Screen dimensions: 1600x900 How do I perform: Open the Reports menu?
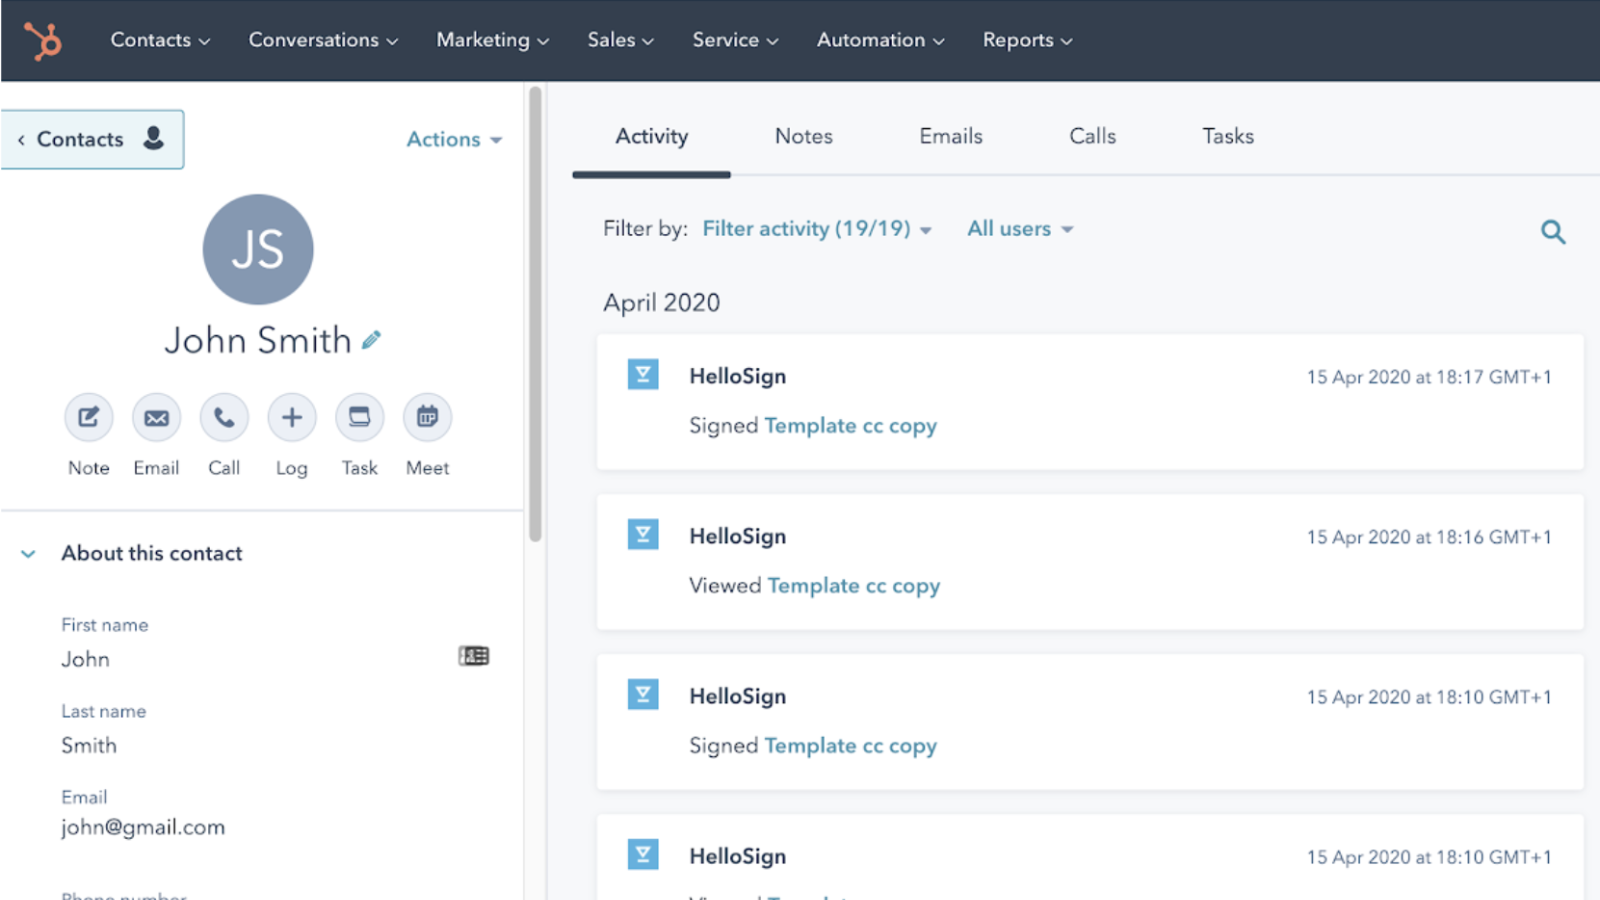coord(1027,40)
